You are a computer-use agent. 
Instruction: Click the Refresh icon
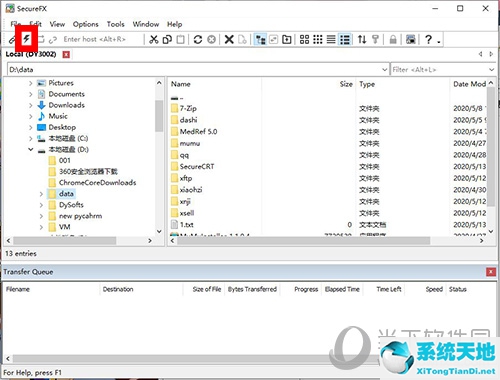point(198,39)
